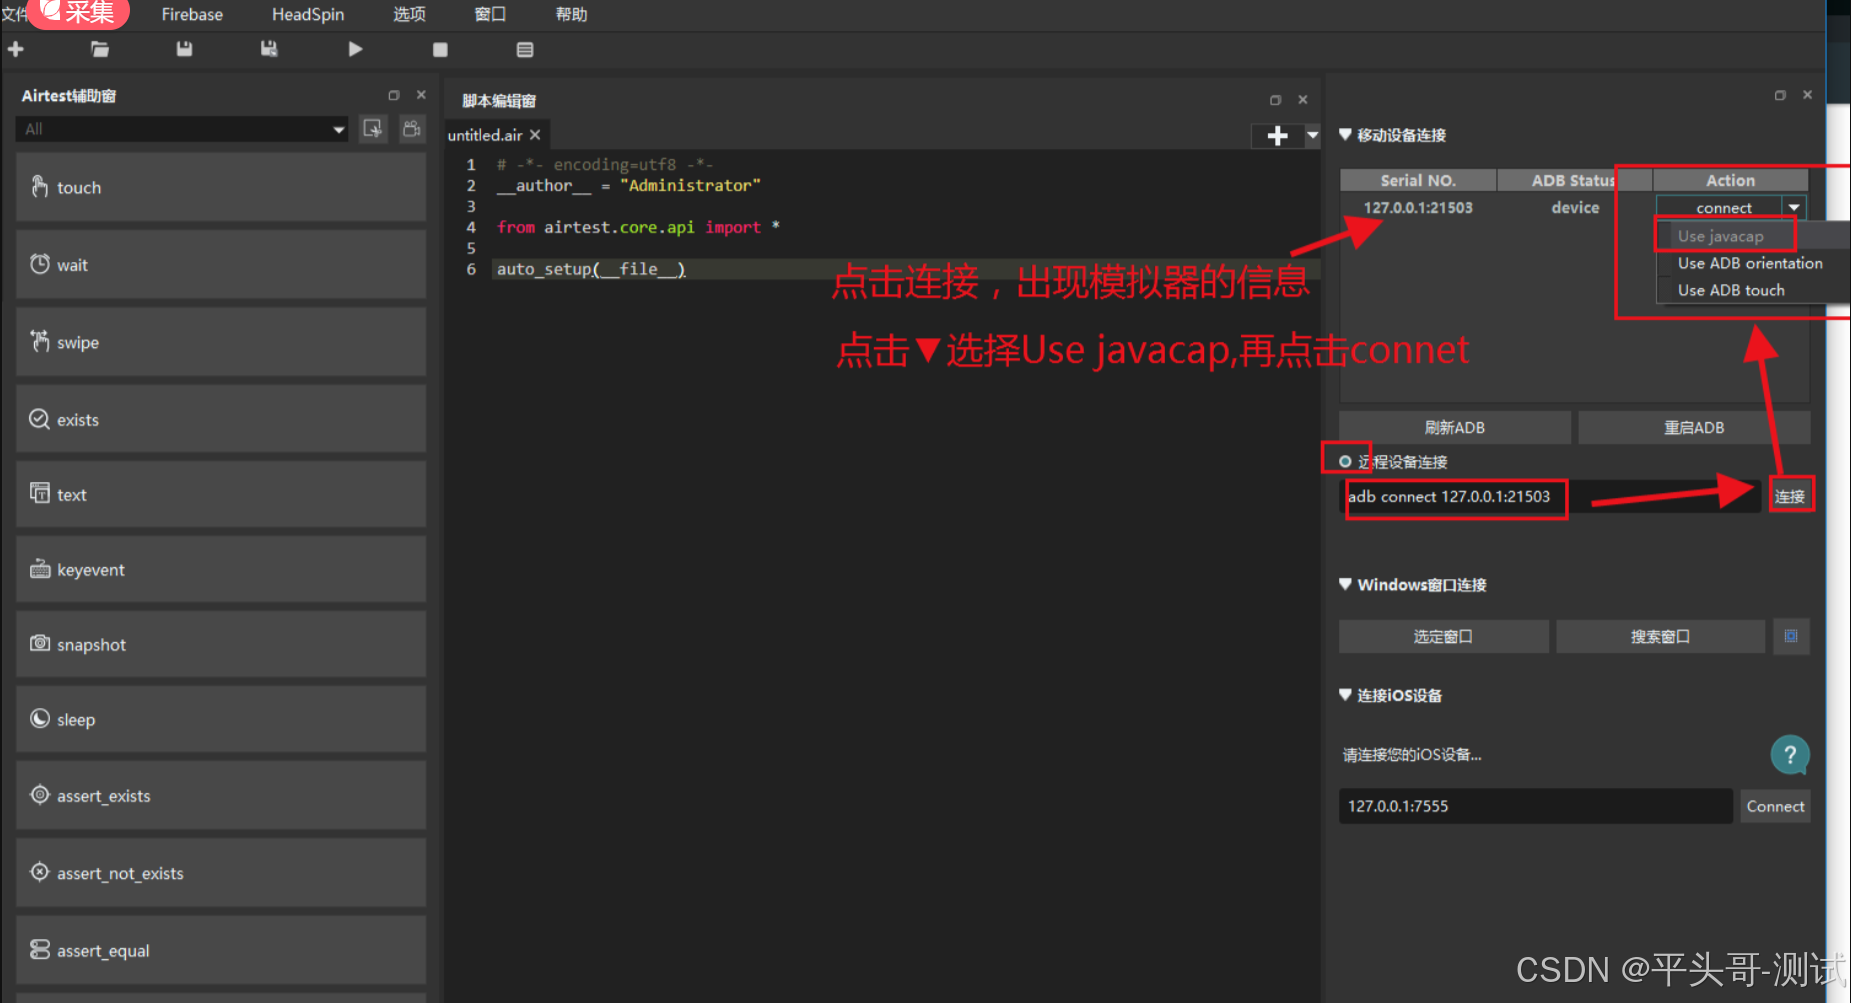The width and height of the screenshot is (1851, 1003).
Task: Click the connect button for device 127.0.0.1:21503
Action: tap(1720, 208)
